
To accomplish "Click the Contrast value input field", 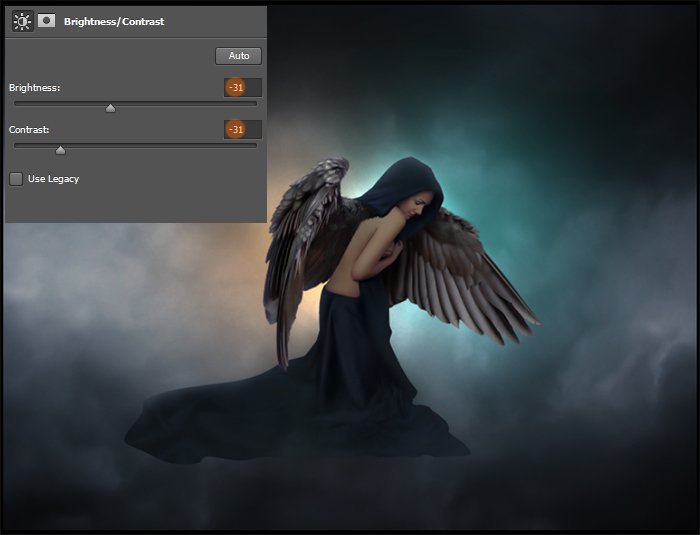I will point(243,130).
